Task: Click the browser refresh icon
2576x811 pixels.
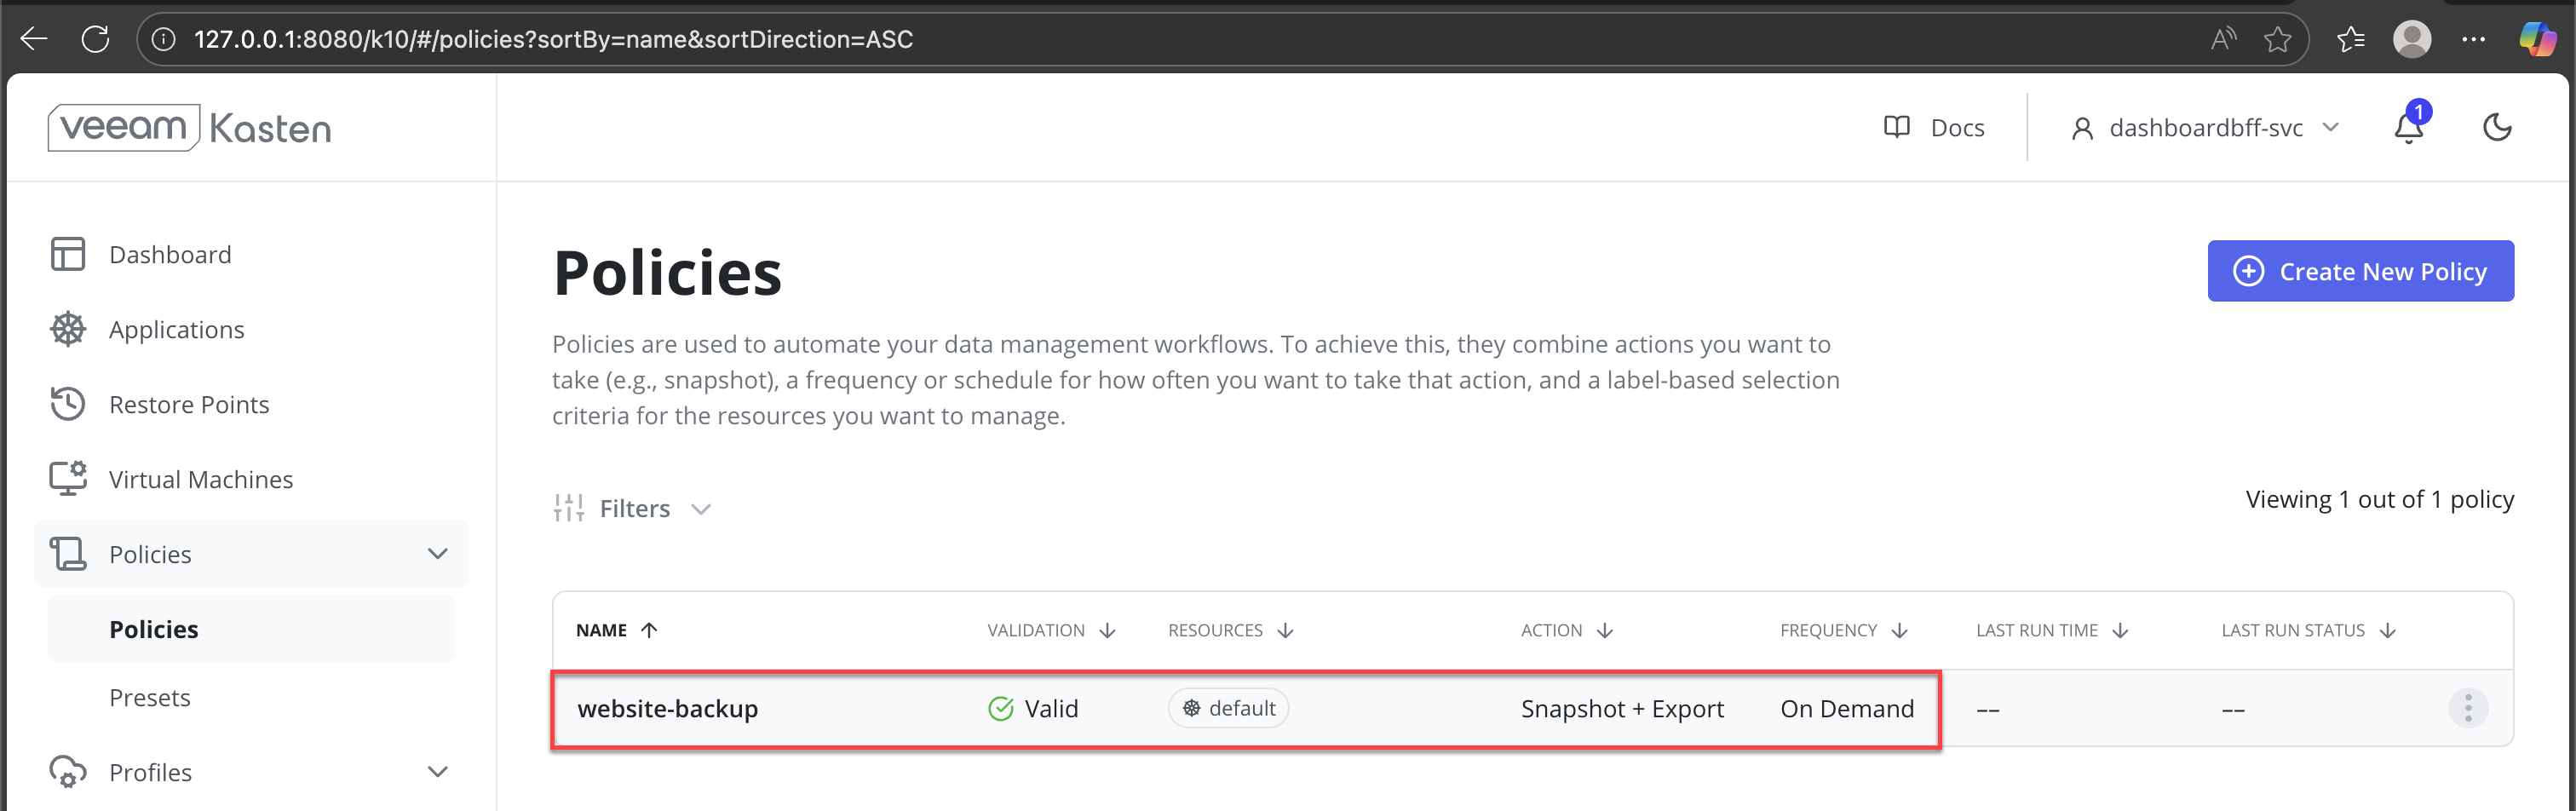Action: coord(96,39)
